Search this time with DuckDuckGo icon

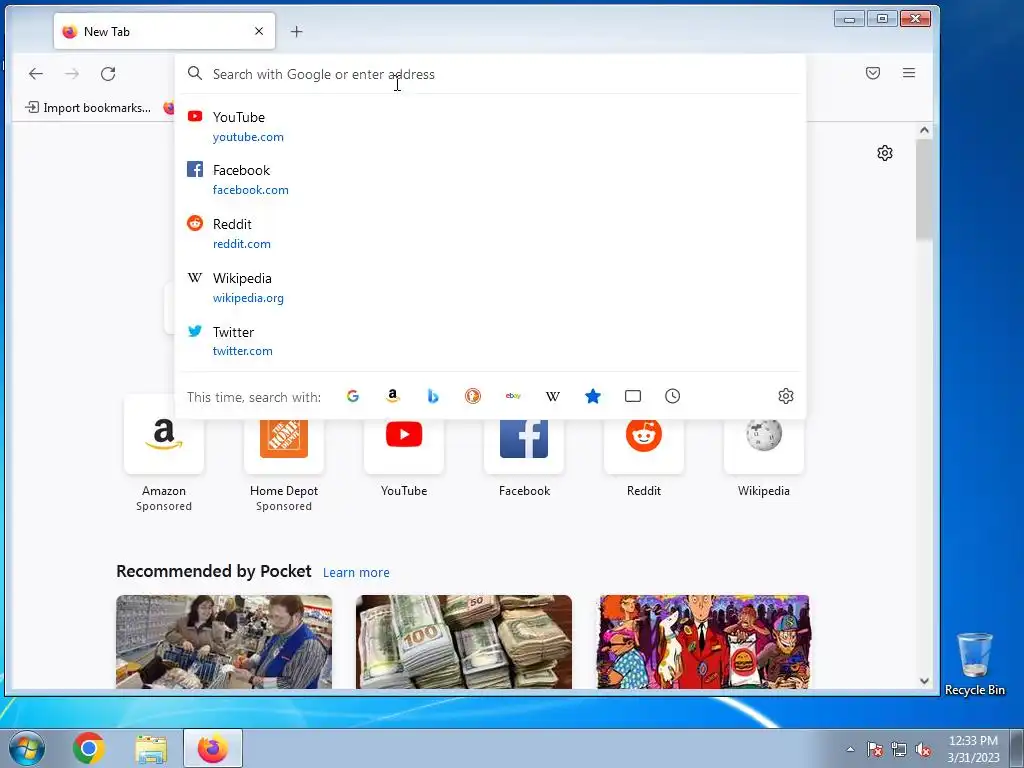[473, 396]
